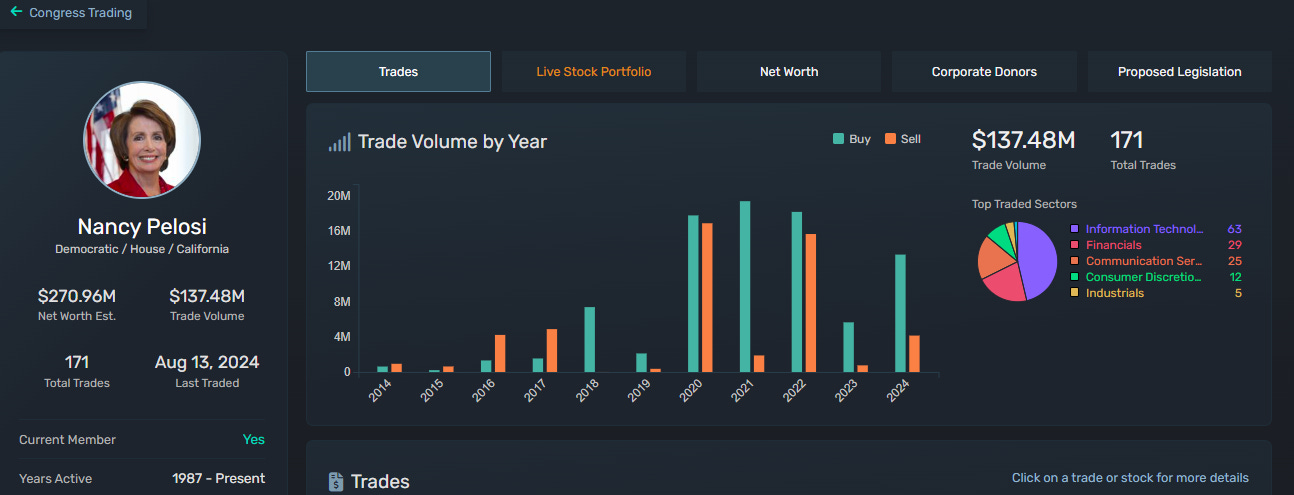Viewport: 1294px width, 495px height.
Task: Click the Aug 13, 2024 Last Traded date
Action: 207,362
